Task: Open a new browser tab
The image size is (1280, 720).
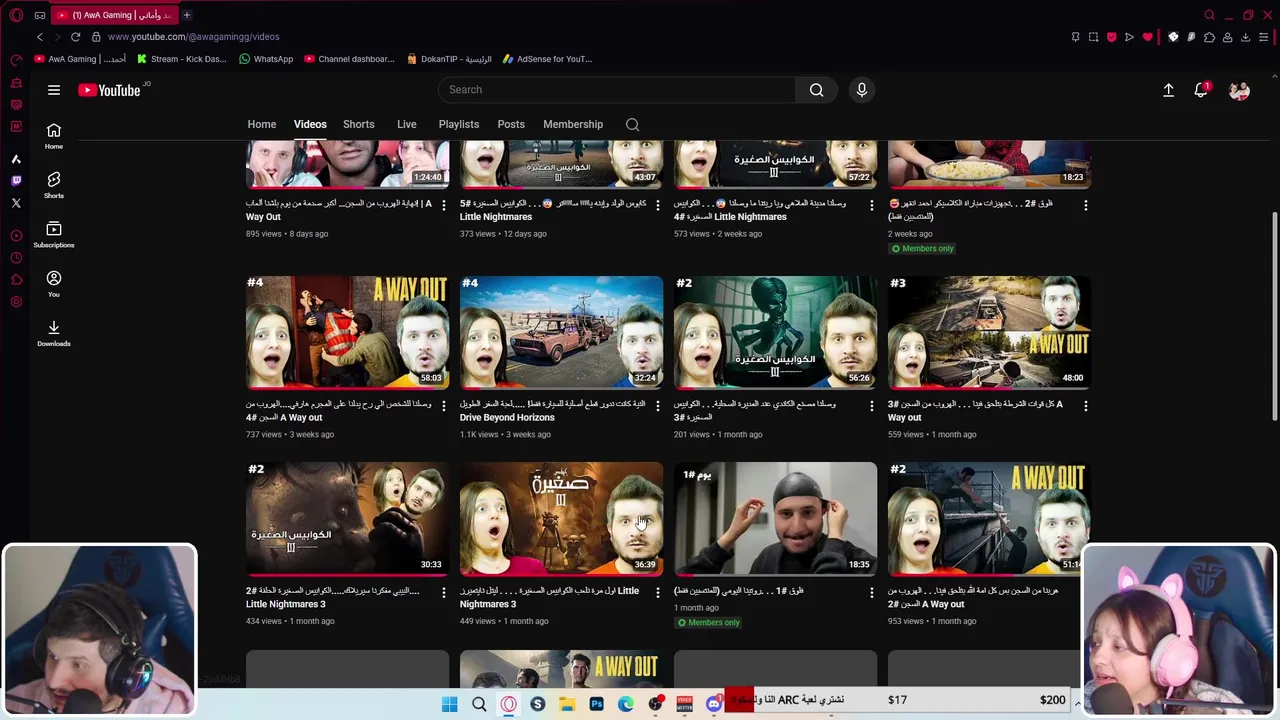Action: (186, 15)
